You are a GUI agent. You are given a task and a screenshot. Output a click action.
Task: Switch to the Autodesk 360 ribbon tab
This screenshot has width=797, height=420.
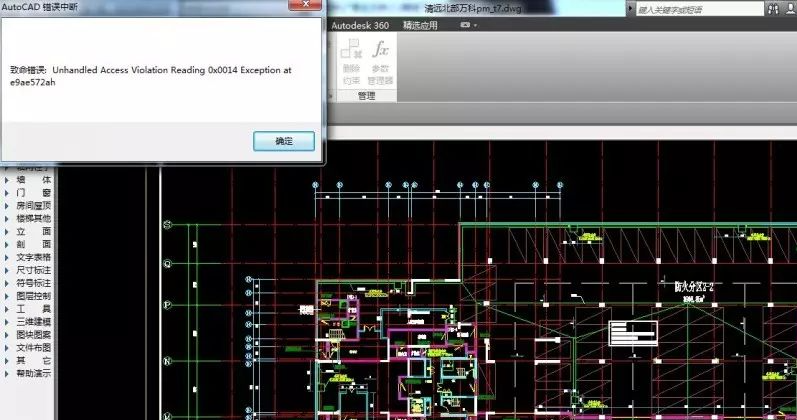coord(360,24)
